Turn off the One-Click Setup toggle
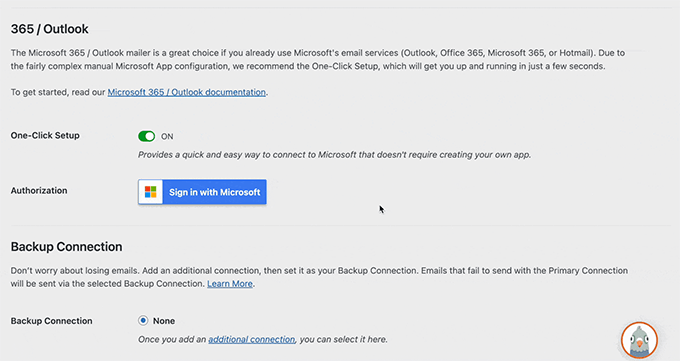 (x=147, y=136)
